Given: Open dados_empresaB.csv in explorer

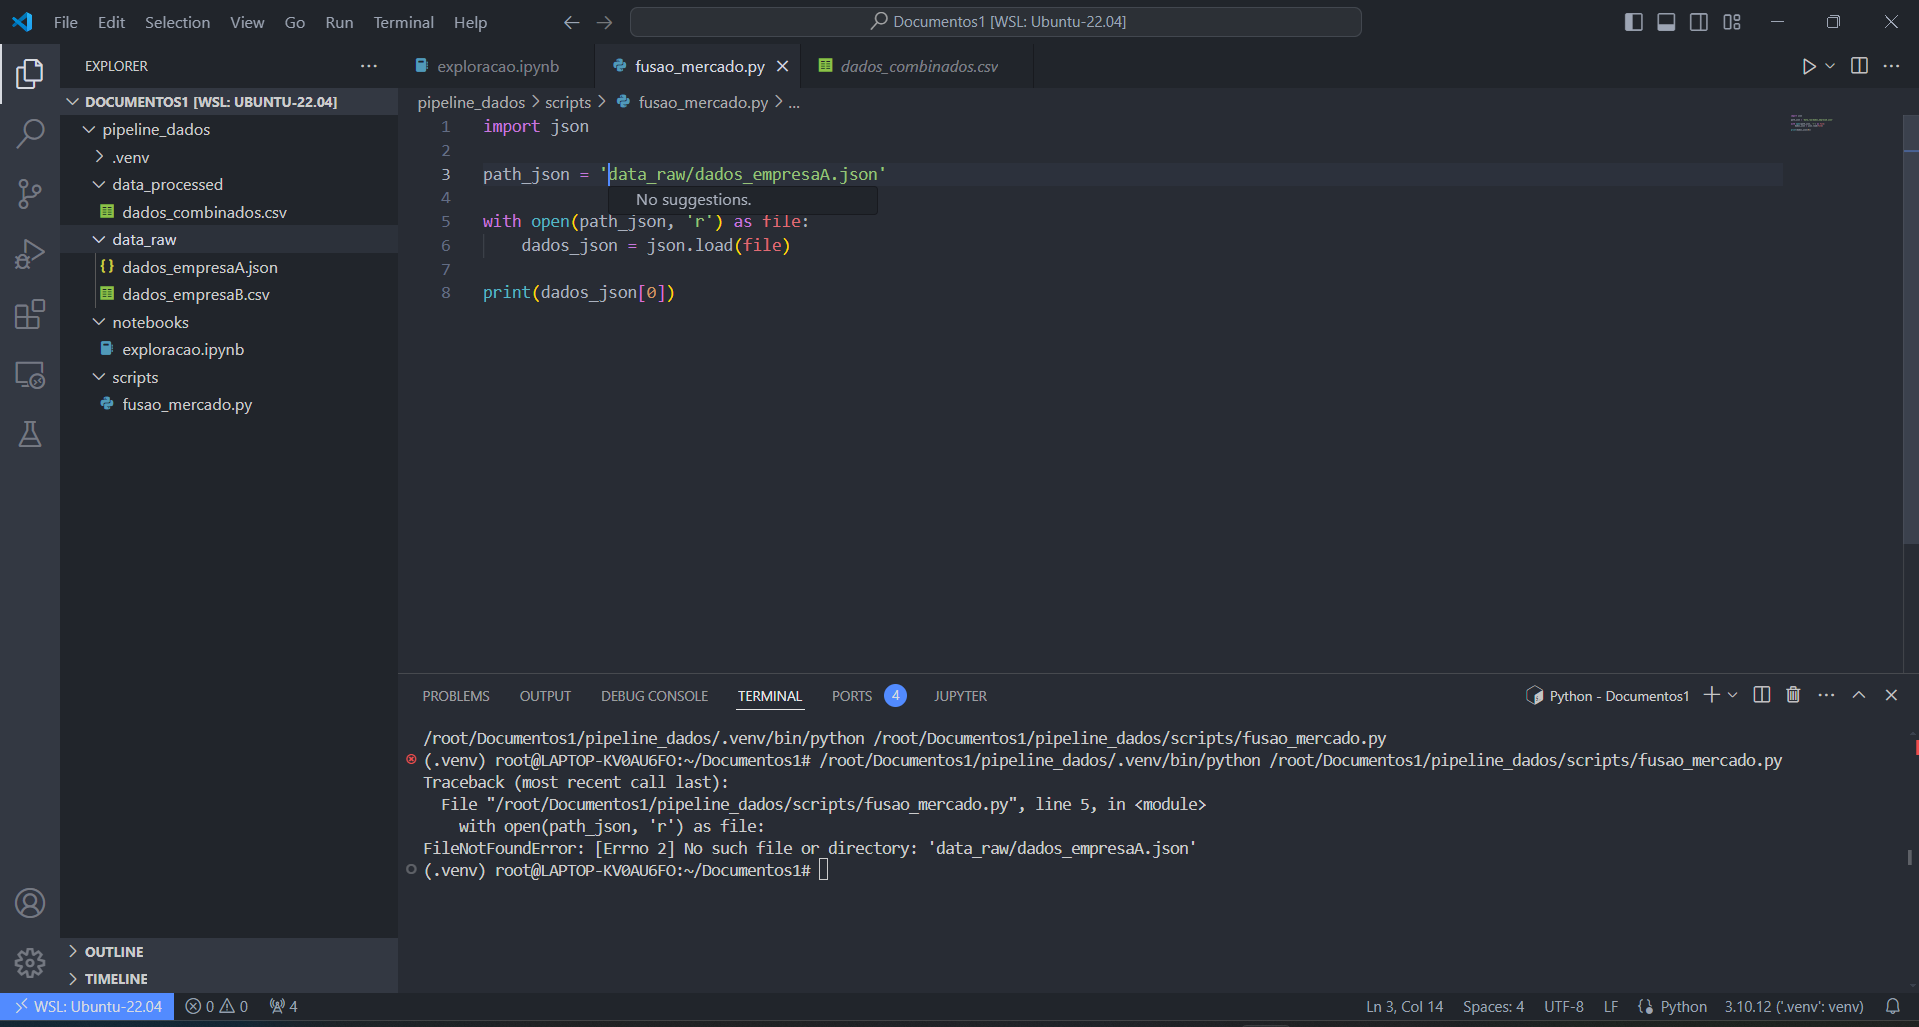Looking at the screenshot, I should pyautogui.click(x=196, y=294).
